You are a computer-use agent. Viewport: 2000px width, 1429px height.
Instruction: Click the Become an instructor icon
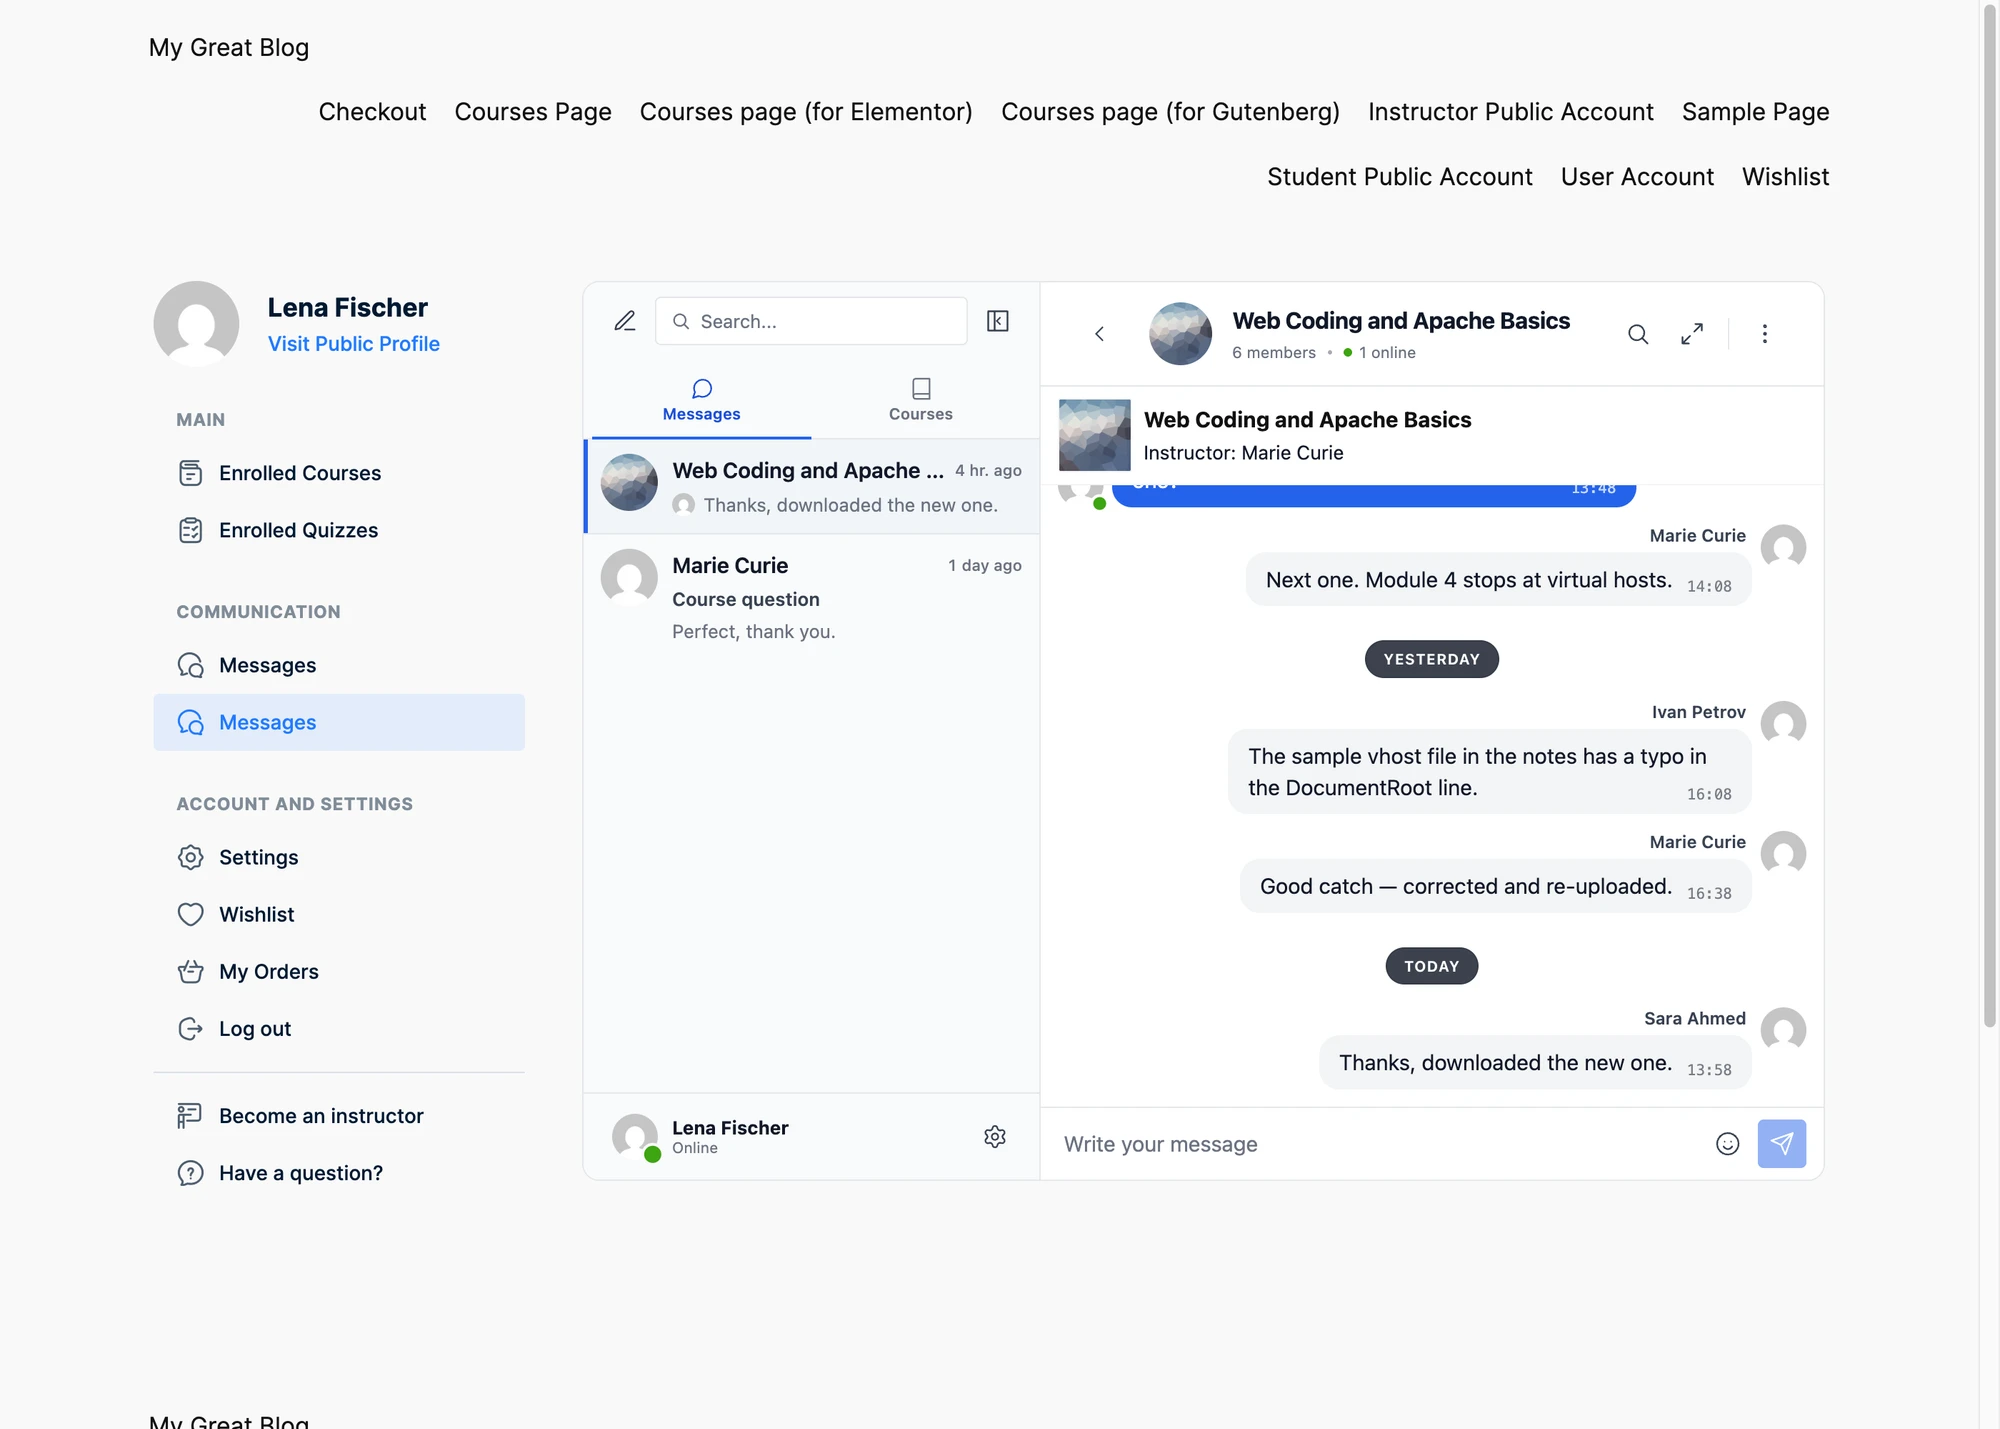[190, 1116]
